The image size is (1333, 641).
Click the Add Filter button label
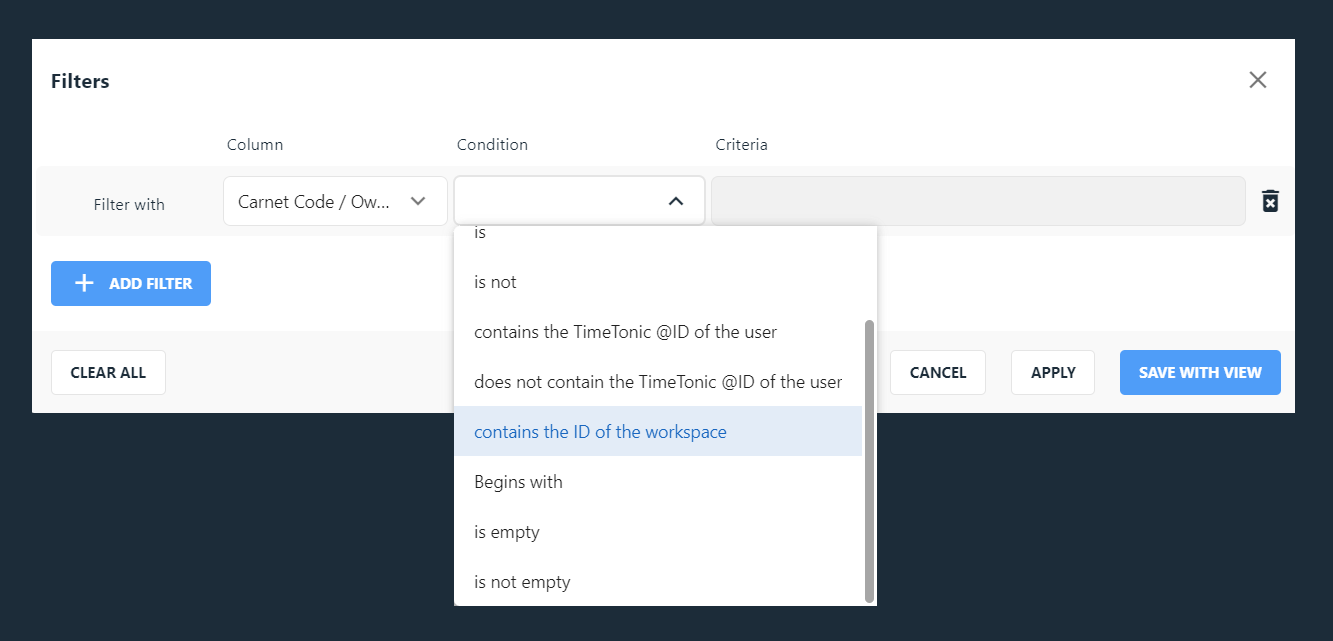(150, 284)
